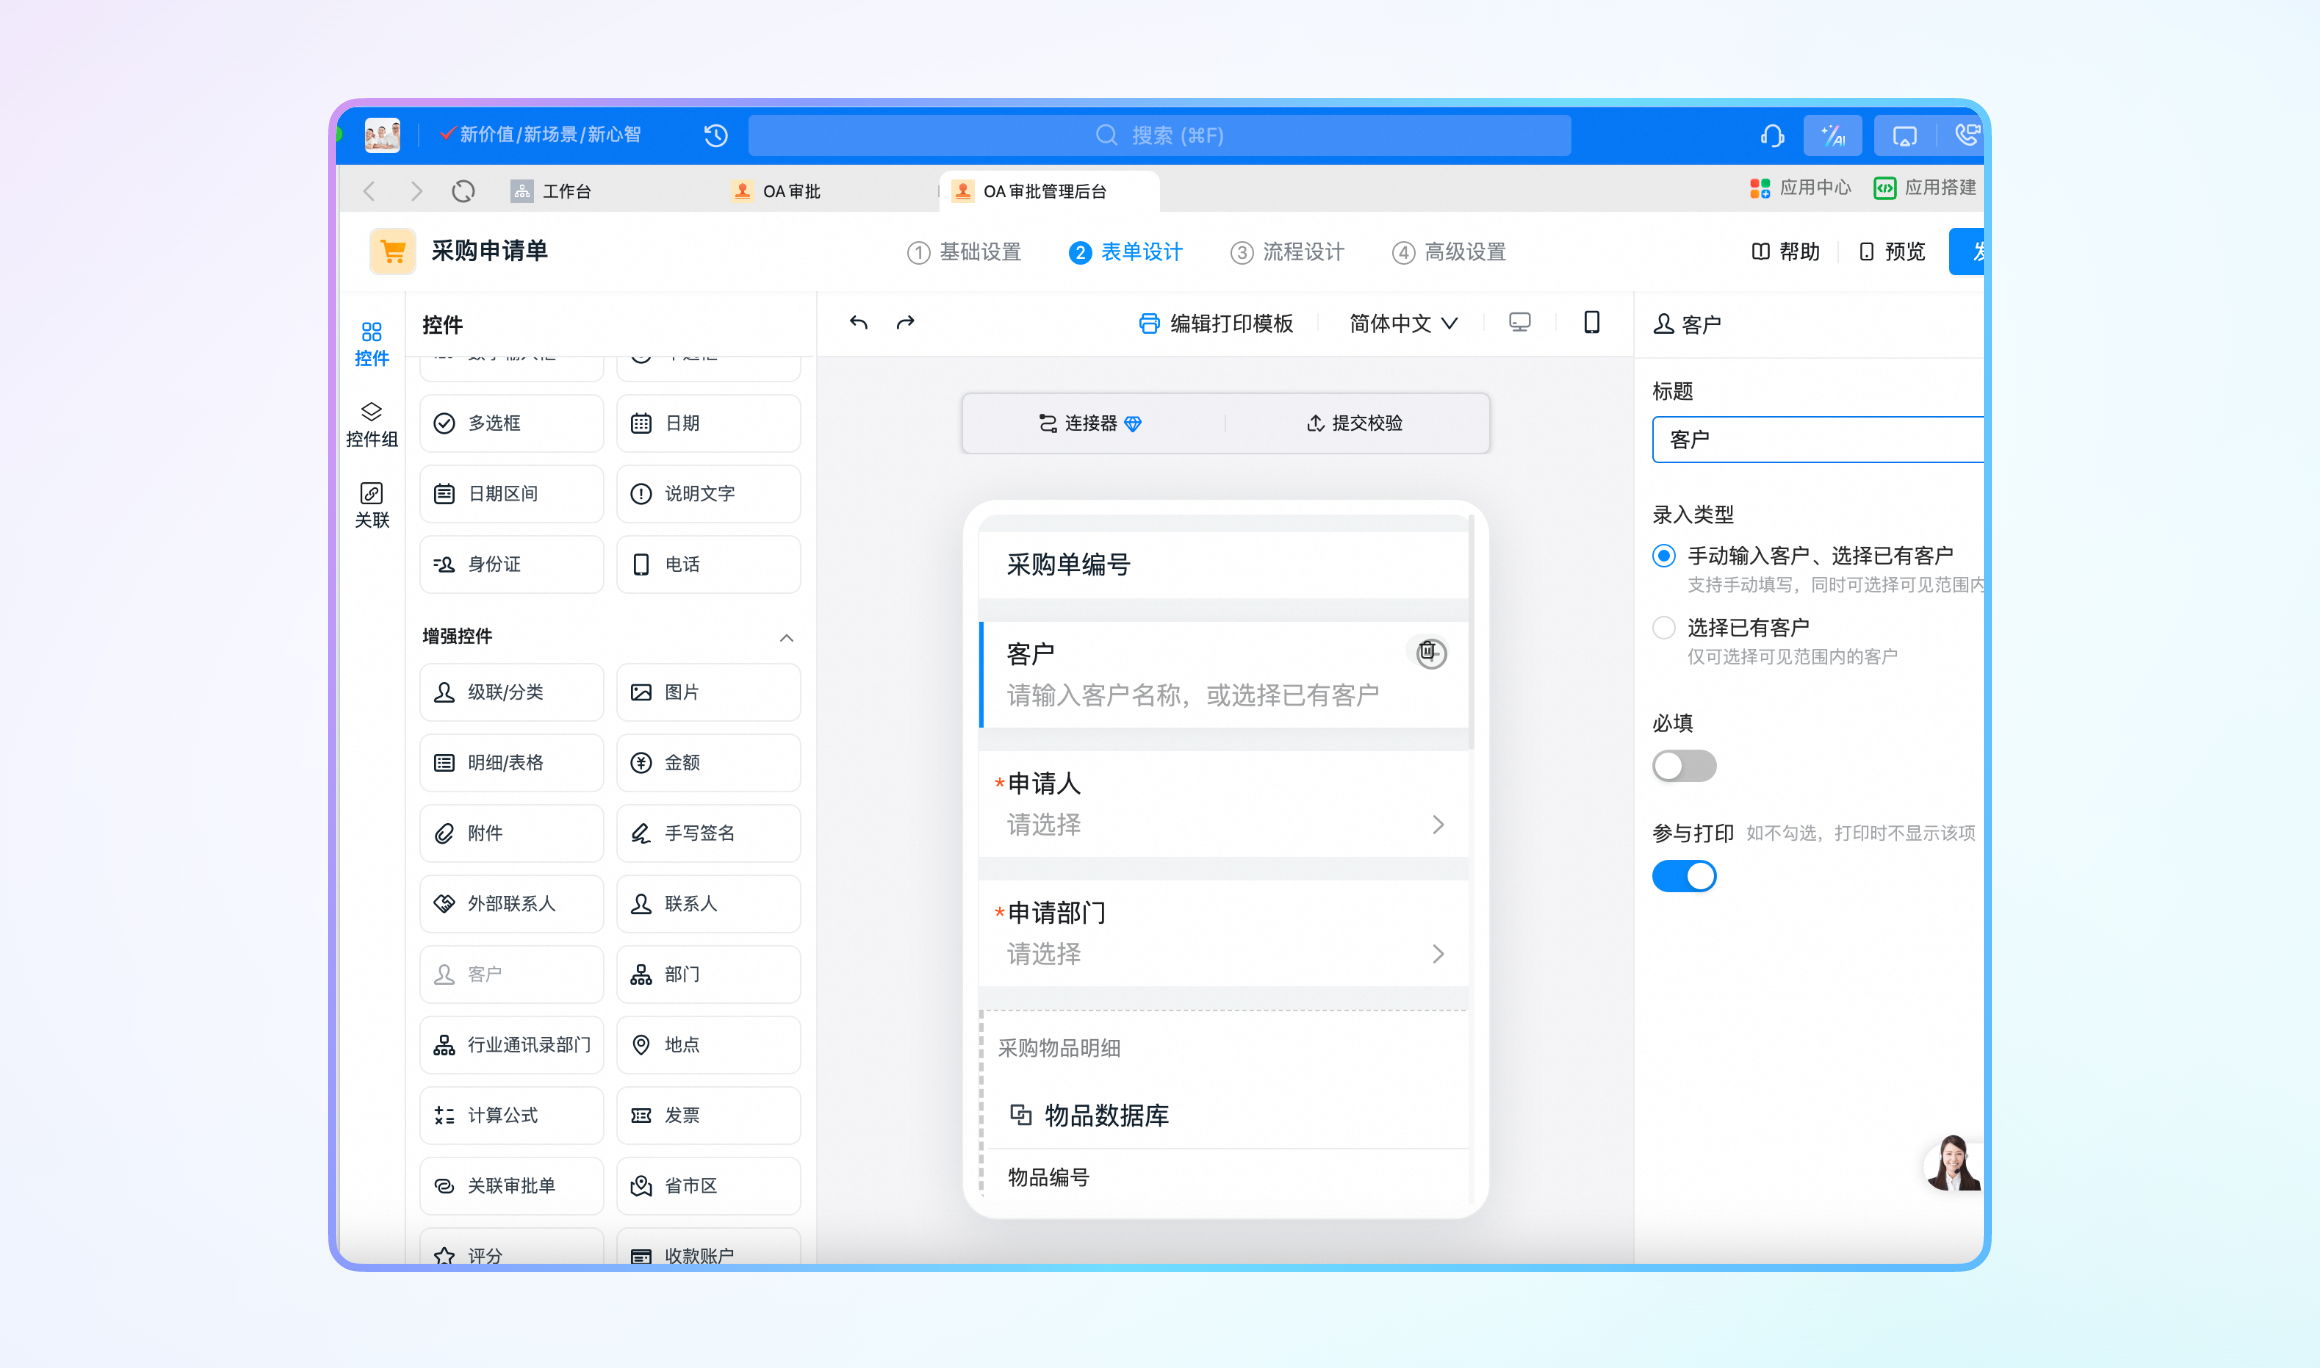Viewport: 2320px width, 1368px height.
Task: Click 编辑打印模板 button
Action: tap(1216, 323)
